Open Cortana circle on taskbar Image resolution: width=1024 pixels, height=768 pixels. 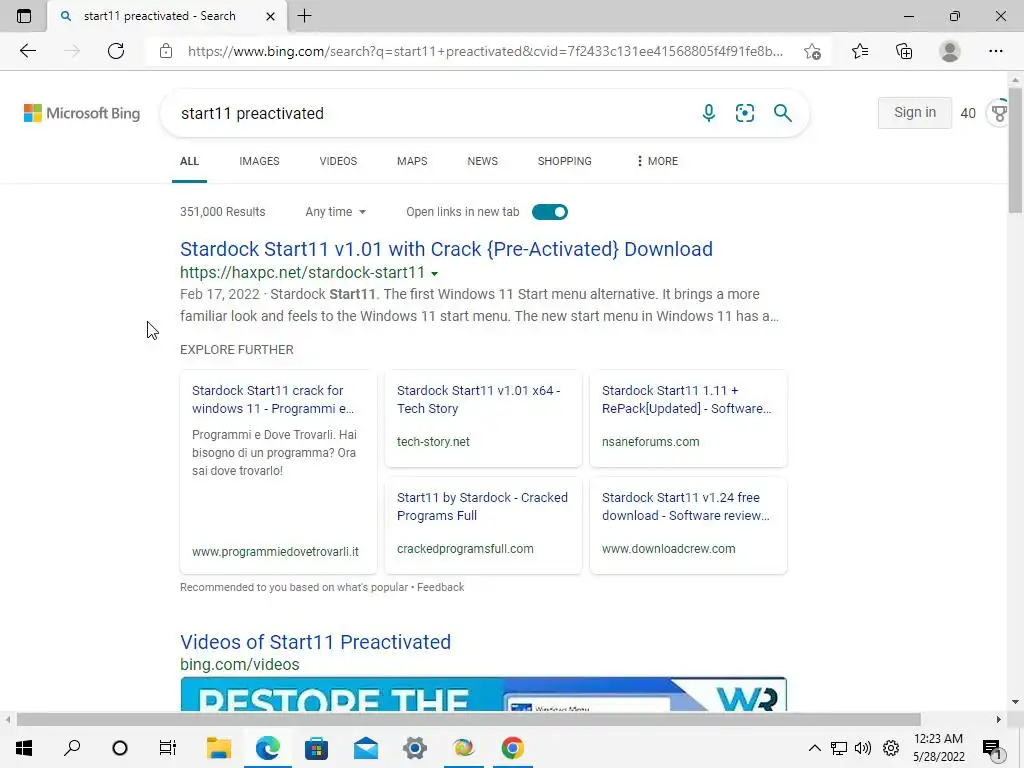(120, 748)
